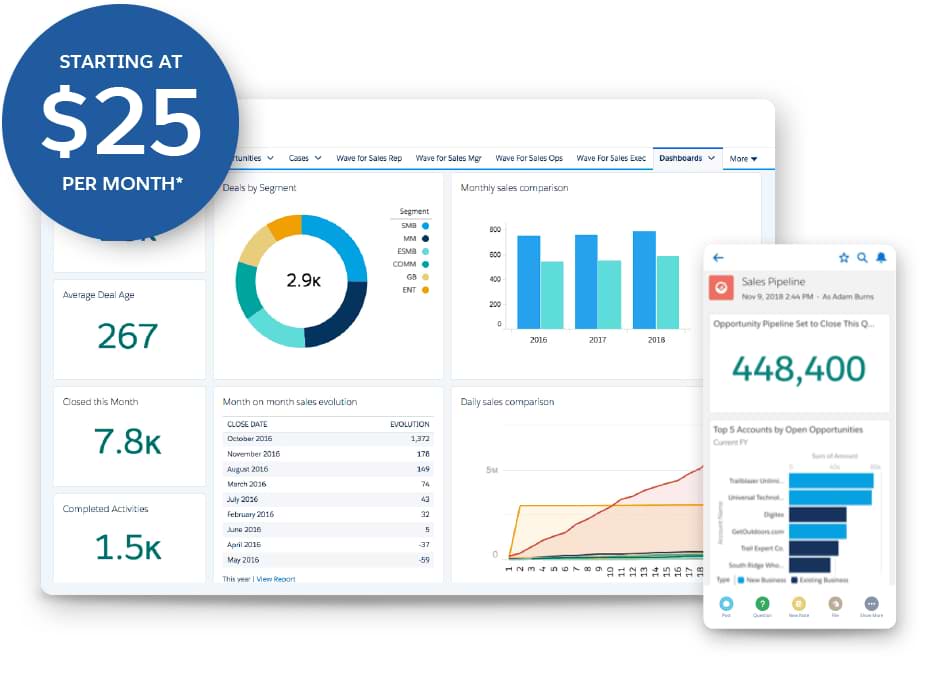Click the red Sales Pipeline dashboard icon
The width and height of the screenshot is (934, 673).
722,288
